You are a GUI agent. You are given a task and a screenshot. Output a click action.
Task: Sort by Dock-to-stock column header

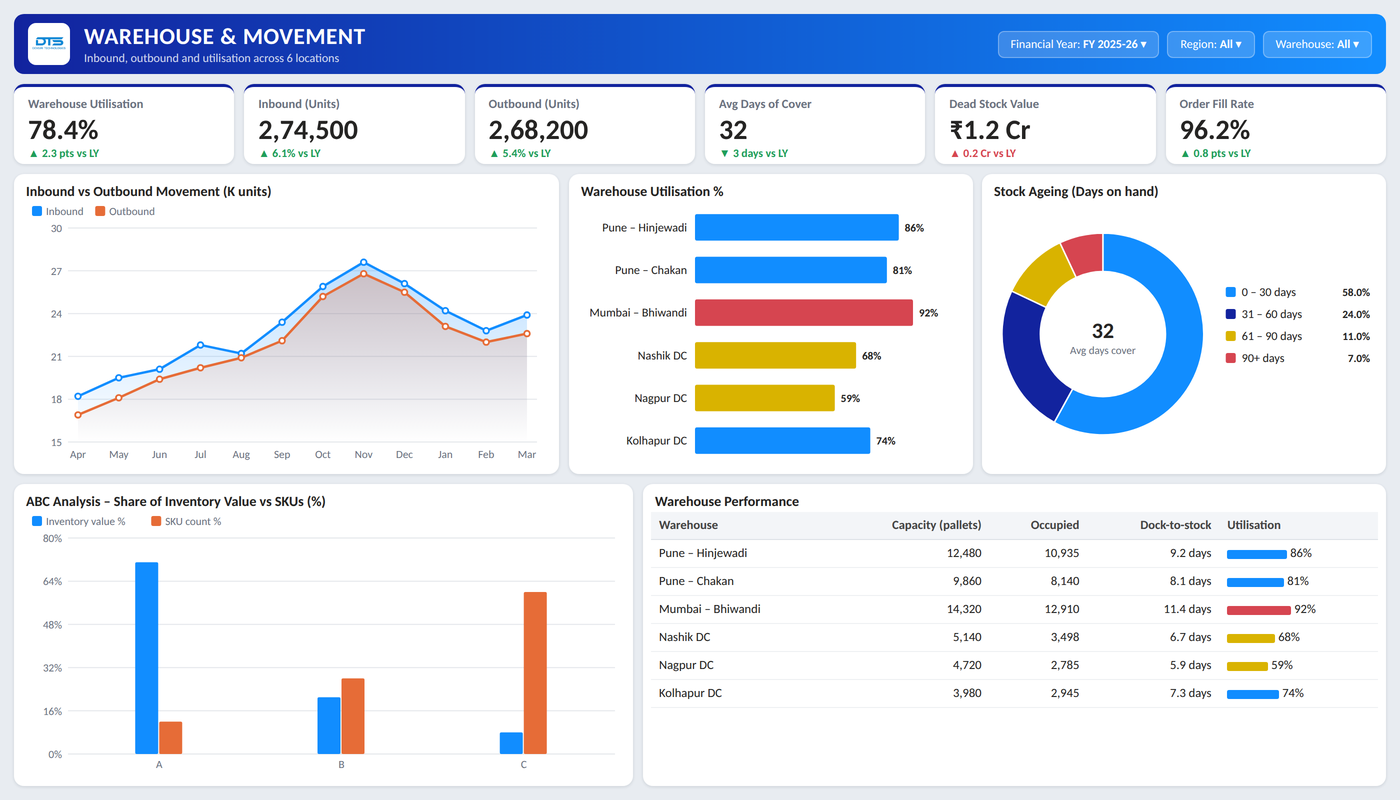point(1175,525)
